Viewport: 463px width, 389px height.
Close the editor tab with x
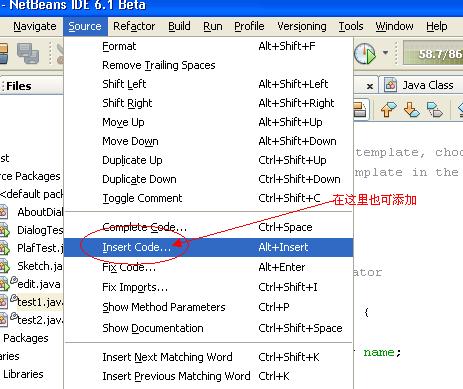coord(370,86)
